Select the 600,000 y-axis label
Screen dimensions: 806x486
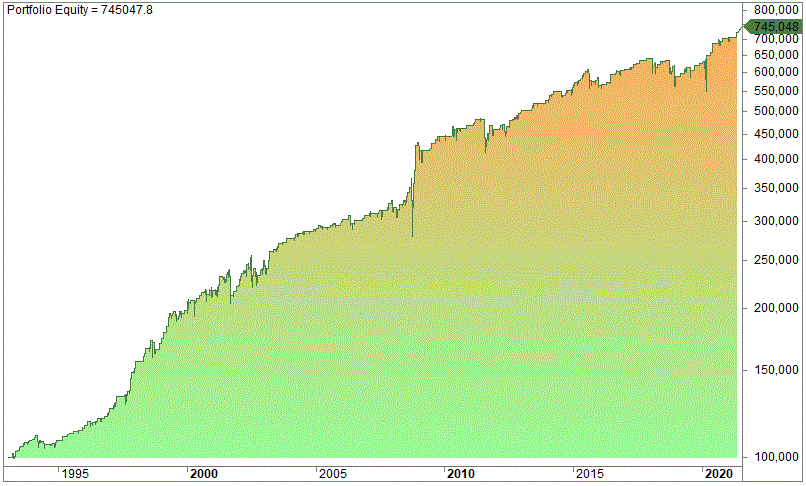[x=776, y=72]
